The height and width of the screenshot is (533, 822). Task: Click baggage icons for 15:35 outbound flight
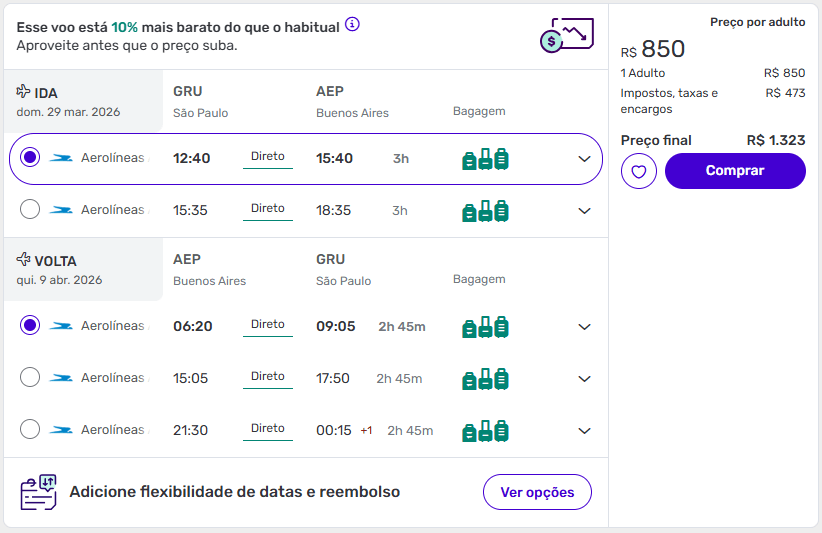point(485,211)
